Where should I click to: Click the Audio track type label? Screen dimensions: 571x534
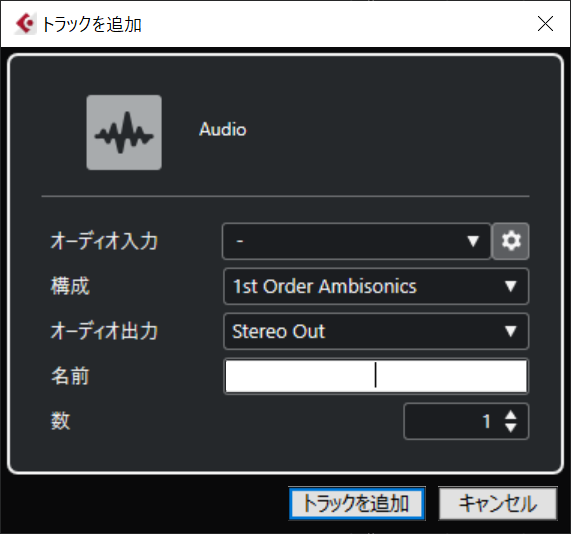(x=223, y=130)
